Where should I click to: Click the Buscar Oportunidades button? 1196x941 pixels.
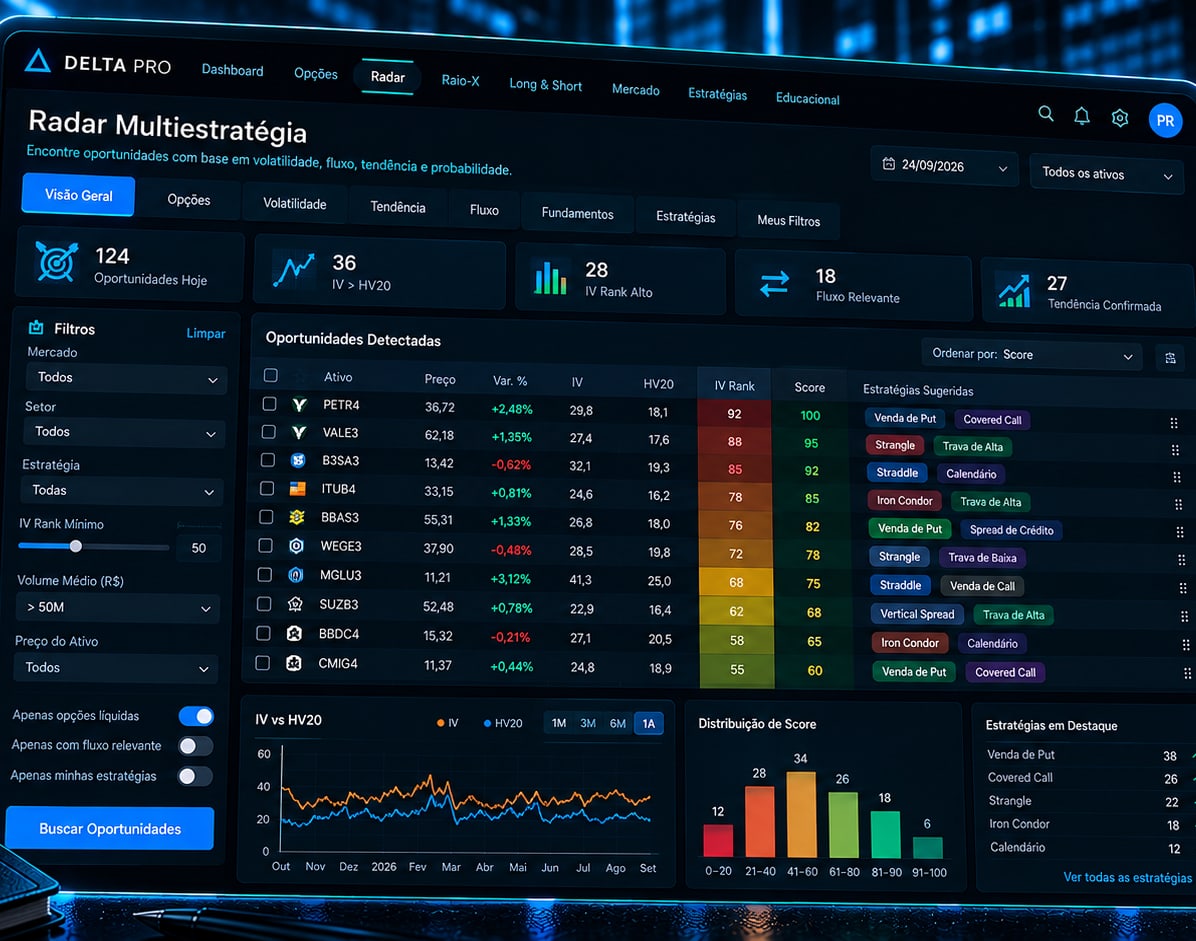[x=110, y=828]
